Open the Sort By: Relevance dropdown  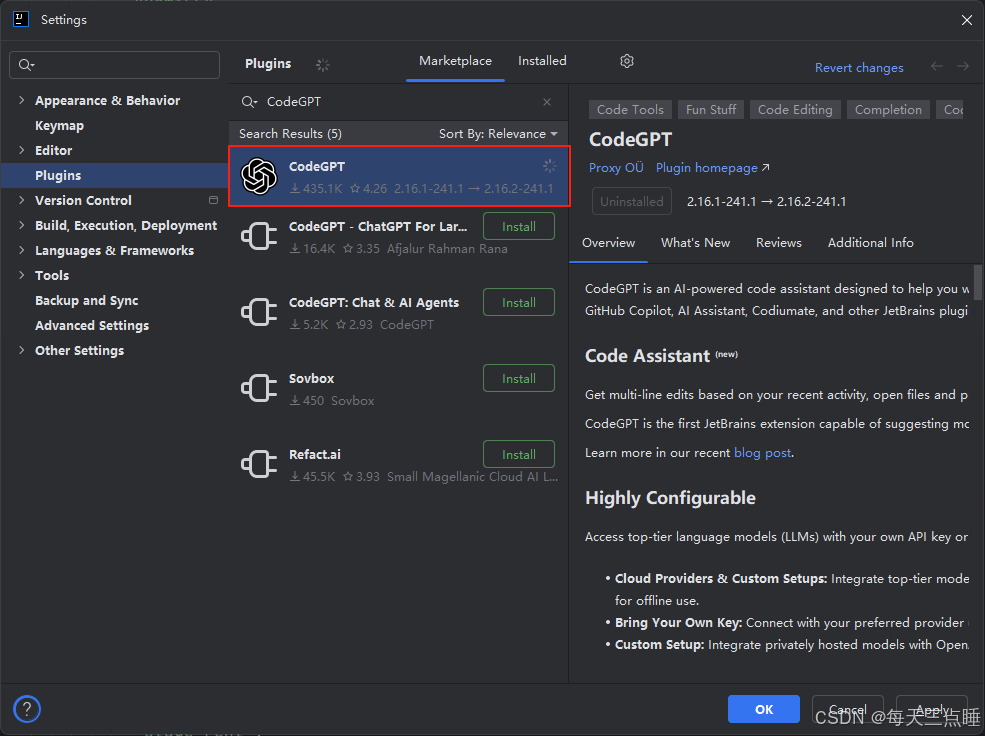(x=498, y=134)
